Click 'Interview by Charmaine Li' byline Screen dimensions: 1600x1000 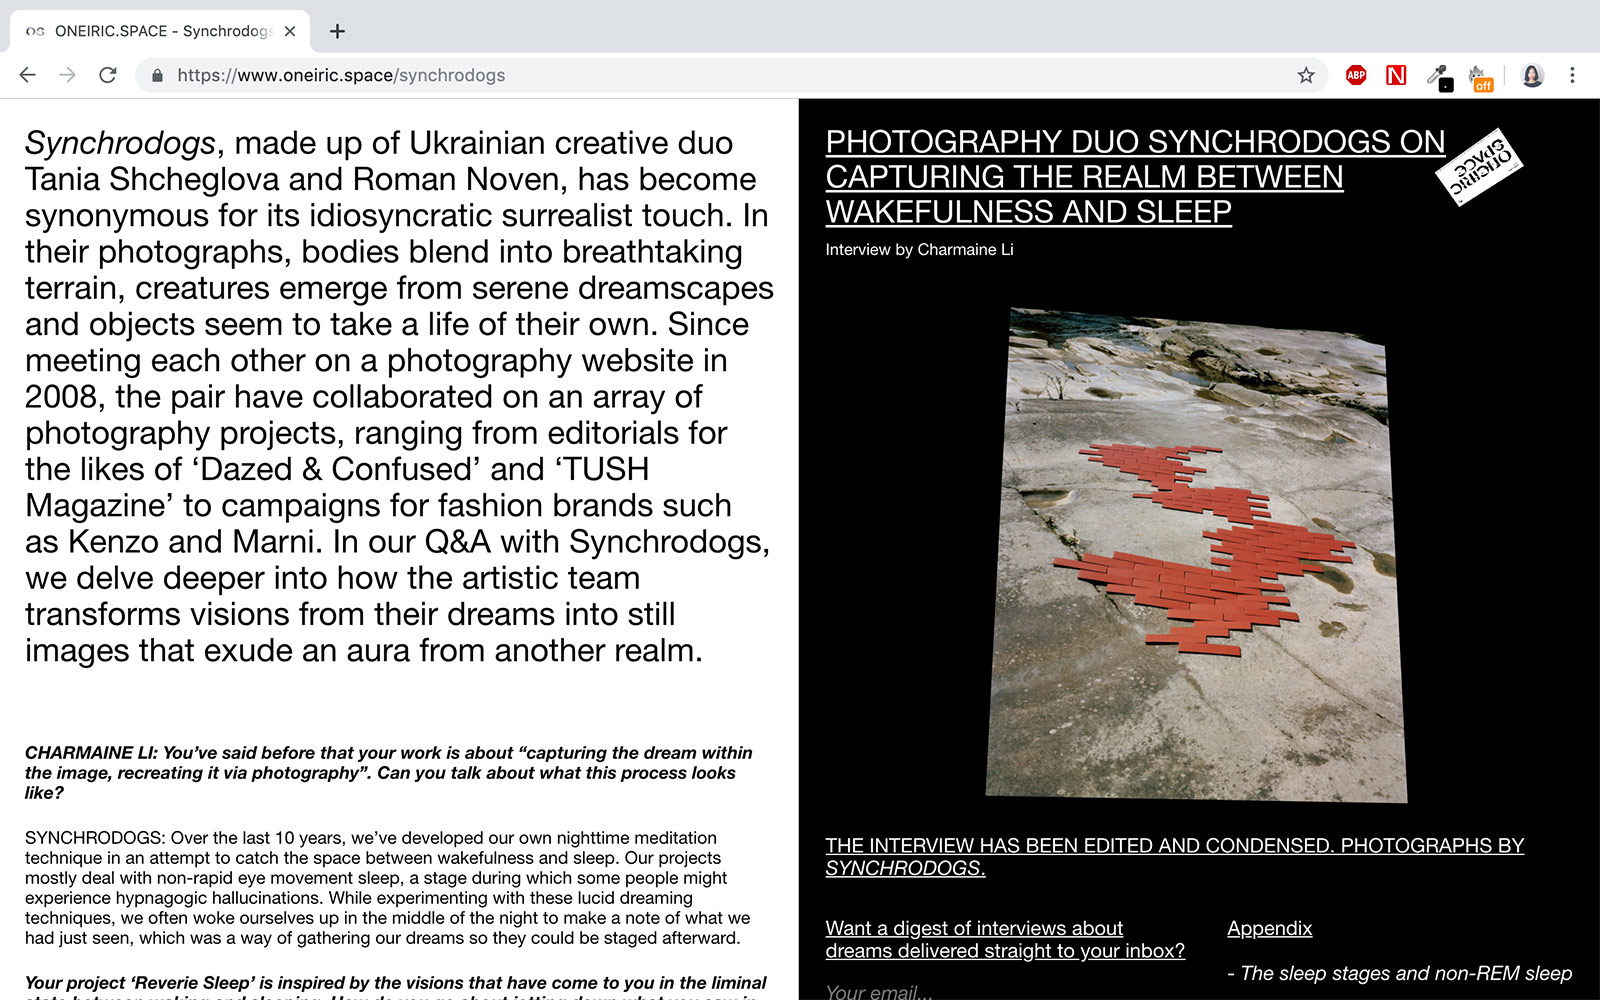[x=919, y=250]
